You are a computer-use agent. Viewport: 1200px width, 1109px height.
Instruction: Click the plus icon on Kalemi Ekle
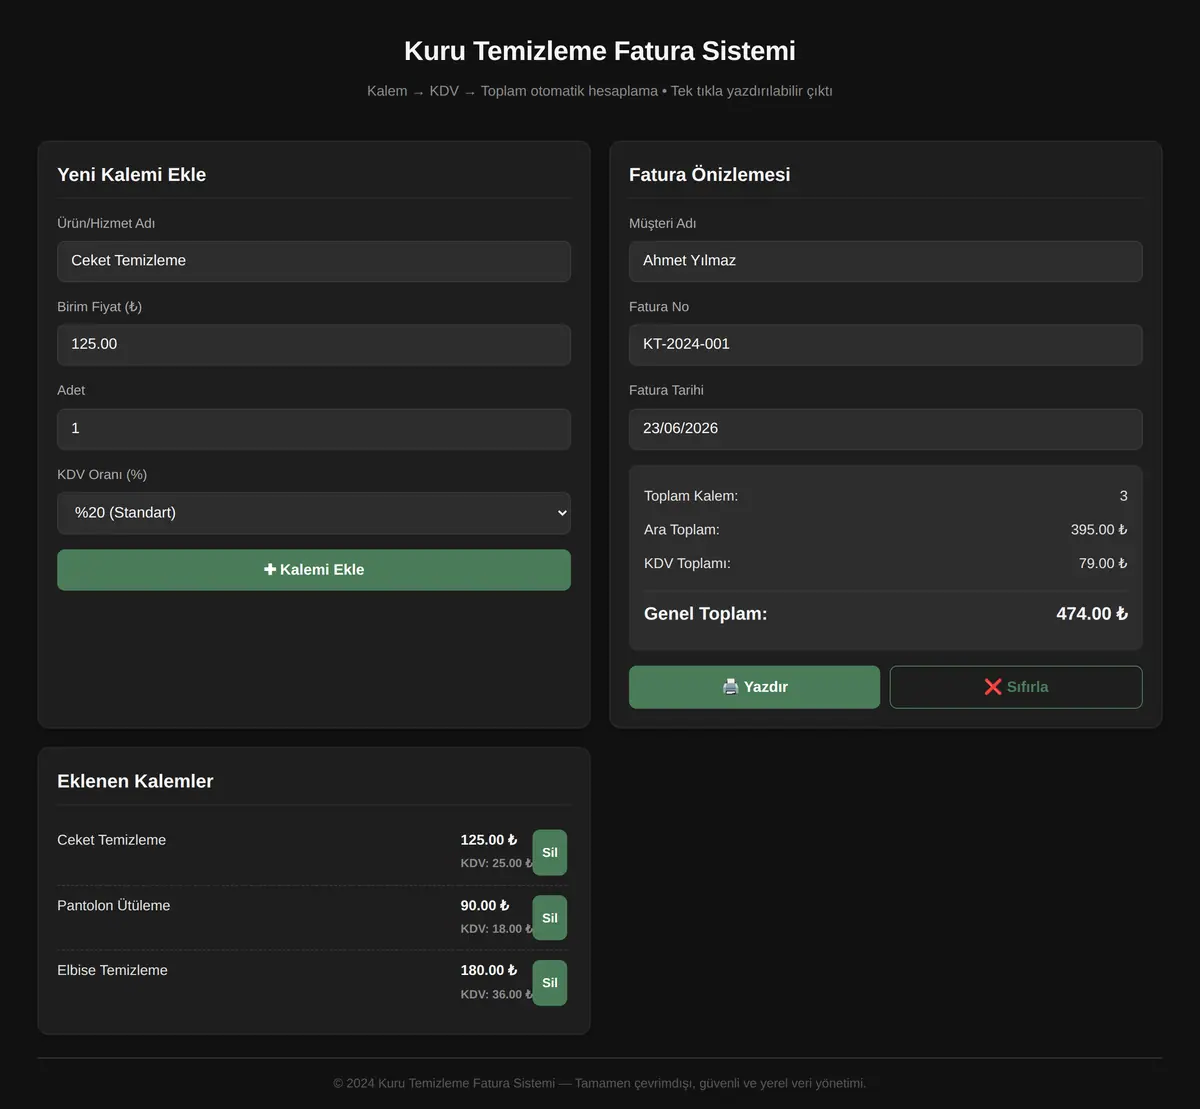click(x=270, y=570)
